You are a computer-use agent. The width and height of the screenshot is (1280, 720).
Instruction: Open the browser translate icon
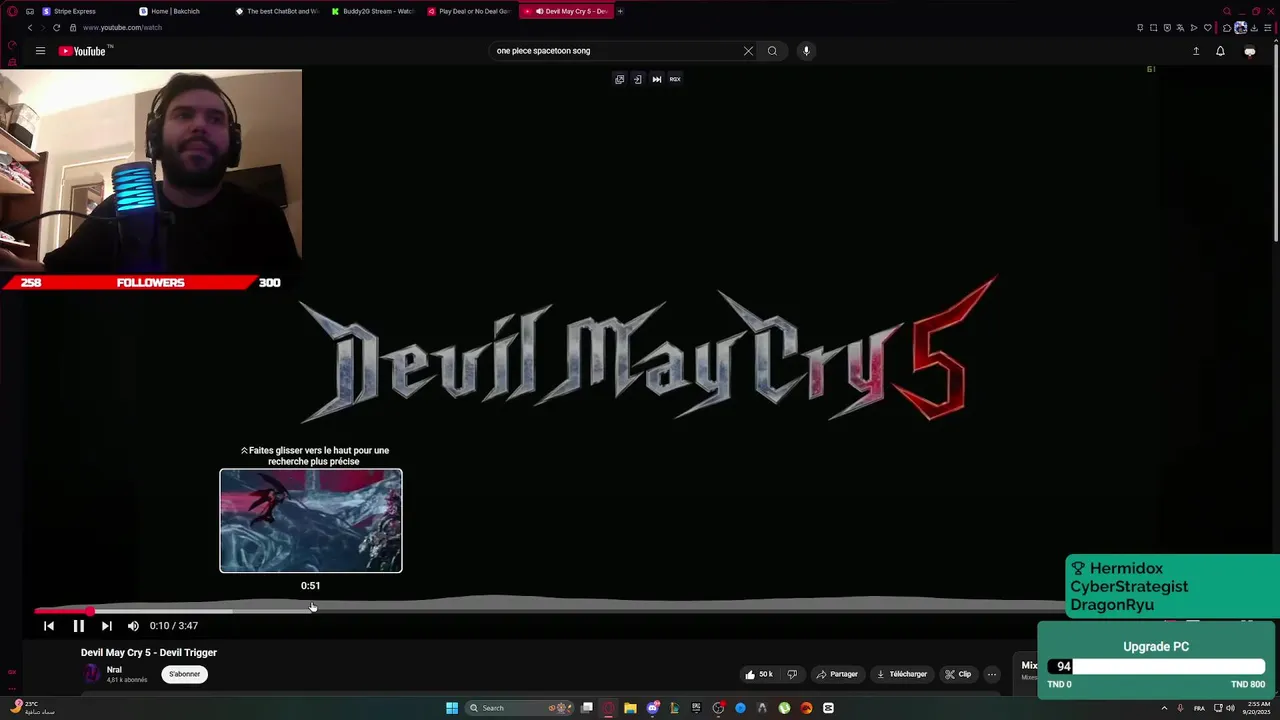(x=1180, y=28)
